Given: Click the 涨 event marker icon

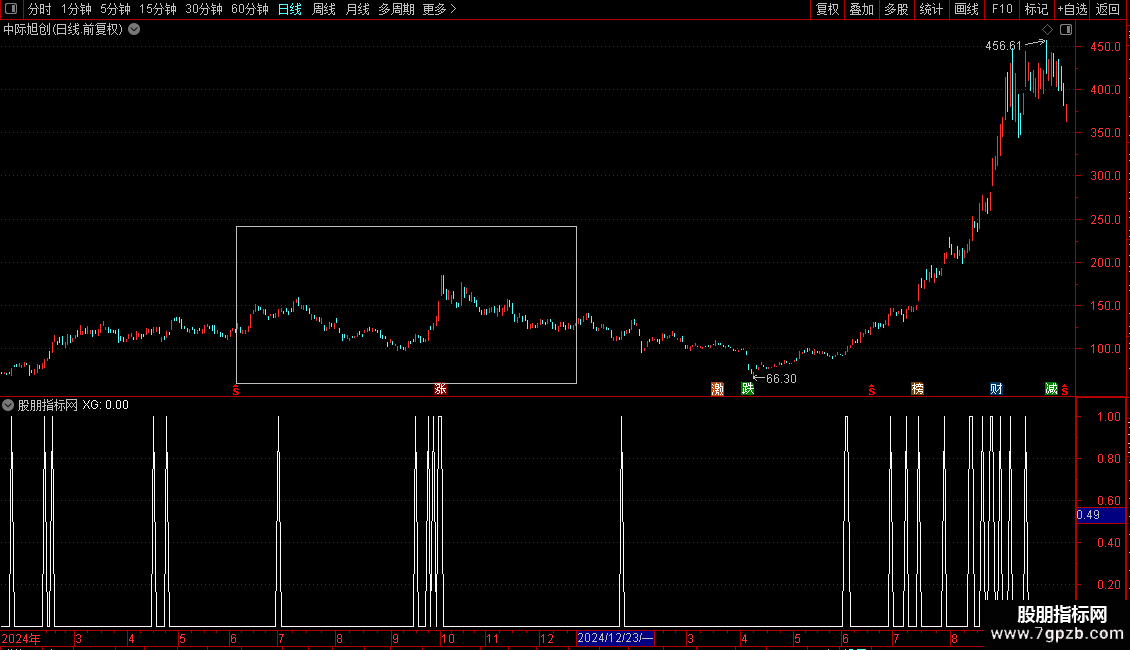Looking at the screenshot, I should pos(440,389).
